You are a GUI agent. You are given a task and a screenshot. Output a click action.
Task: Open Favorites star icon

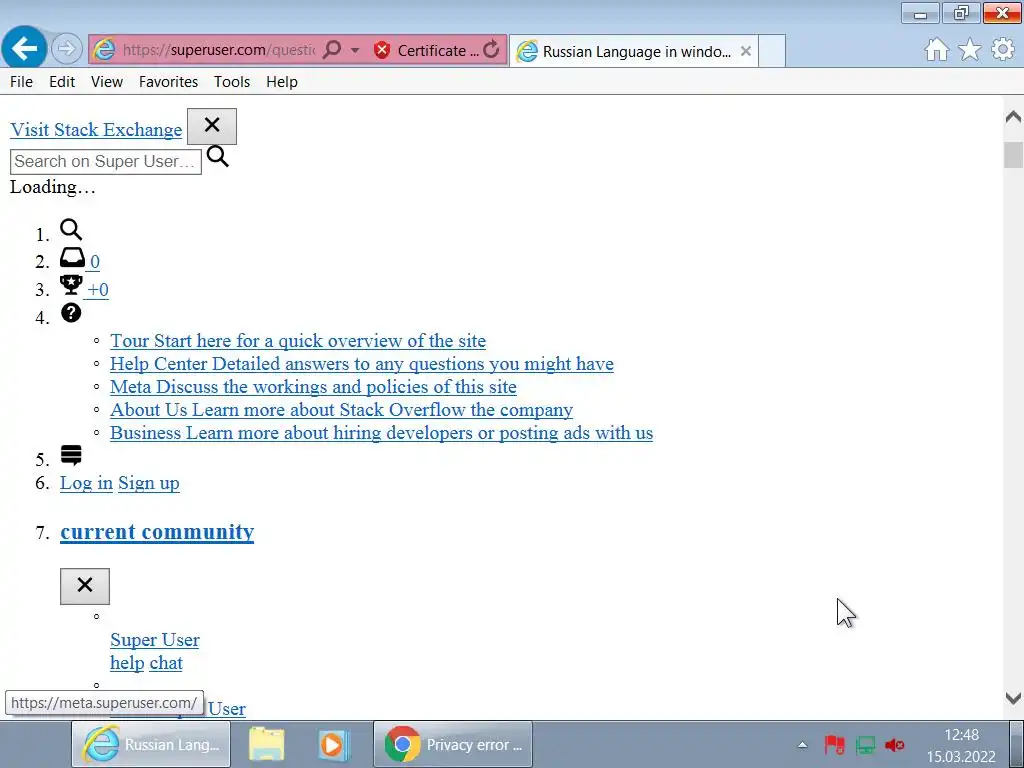point(970,50)
